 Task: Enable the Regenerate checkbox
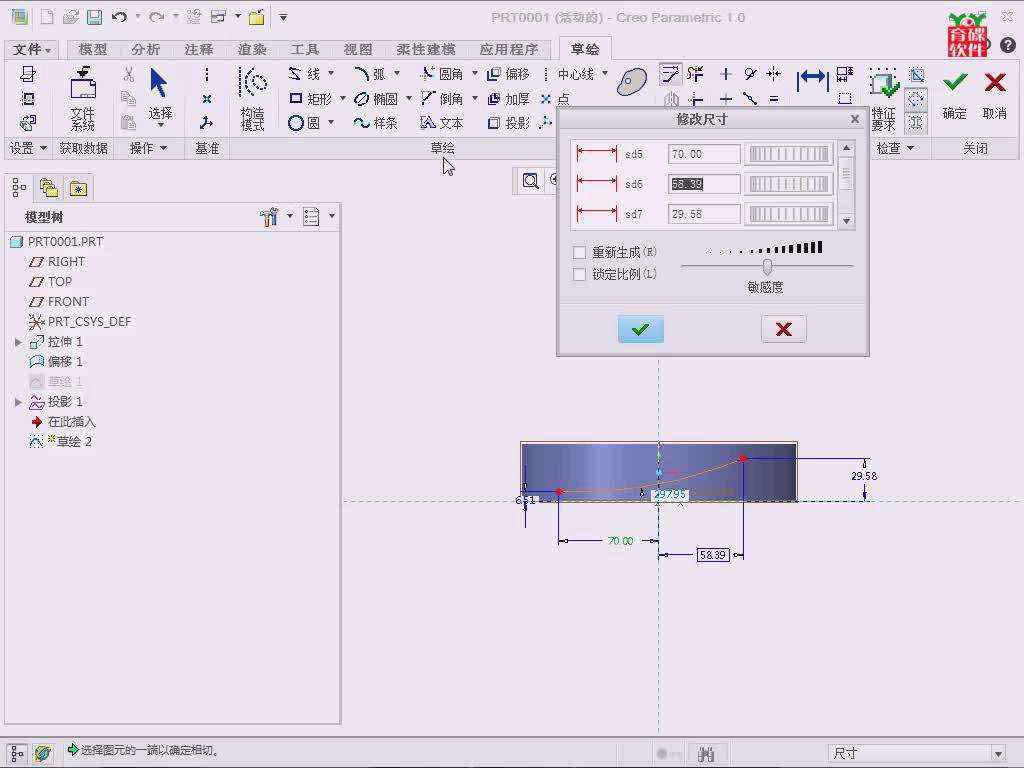point(579,252)
